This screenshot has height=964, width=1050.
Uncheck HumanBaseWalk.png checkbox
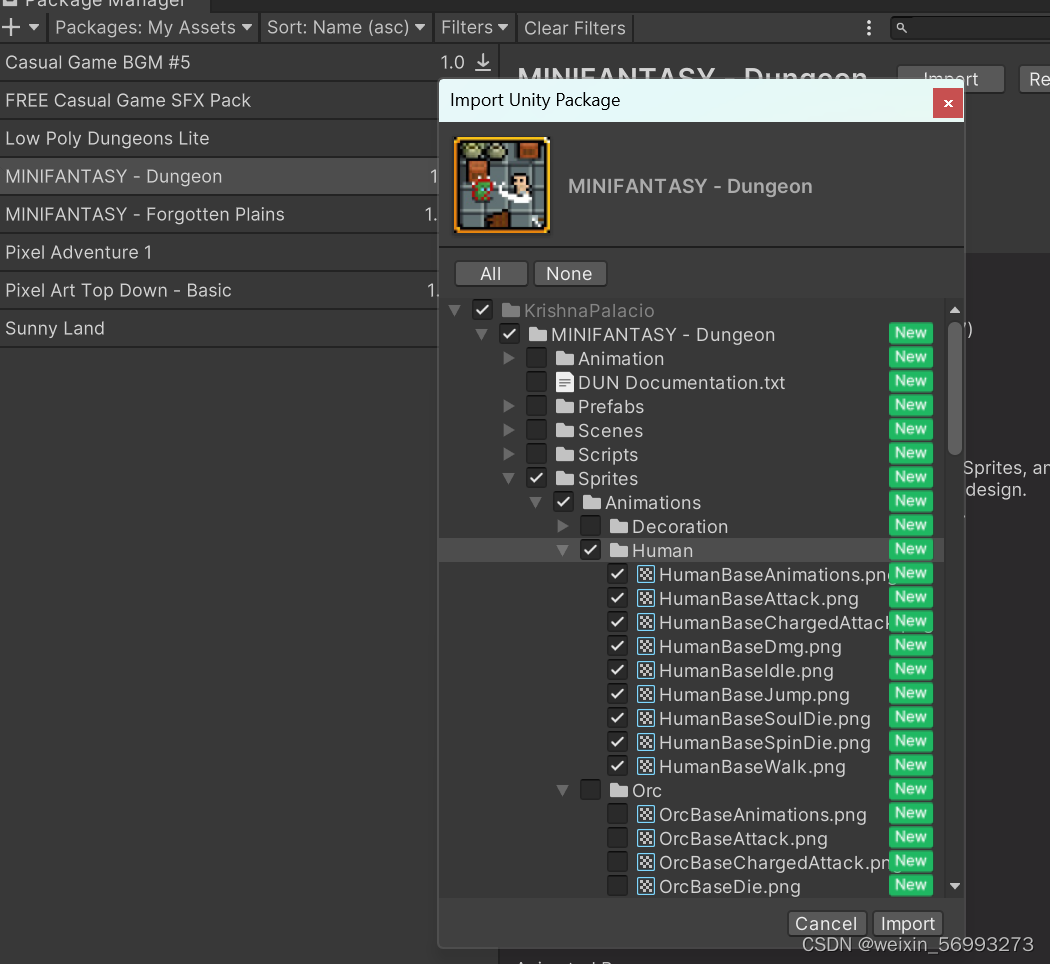(617, 766)
